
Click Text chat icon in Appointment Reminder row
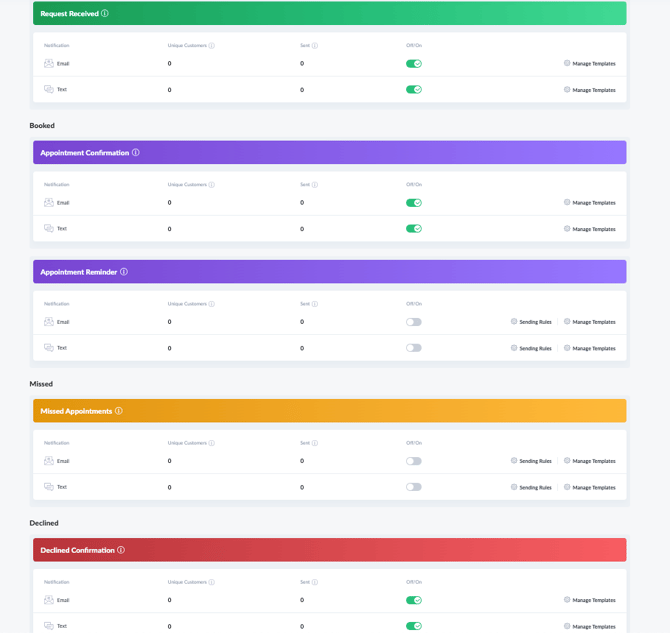(49, 348)
